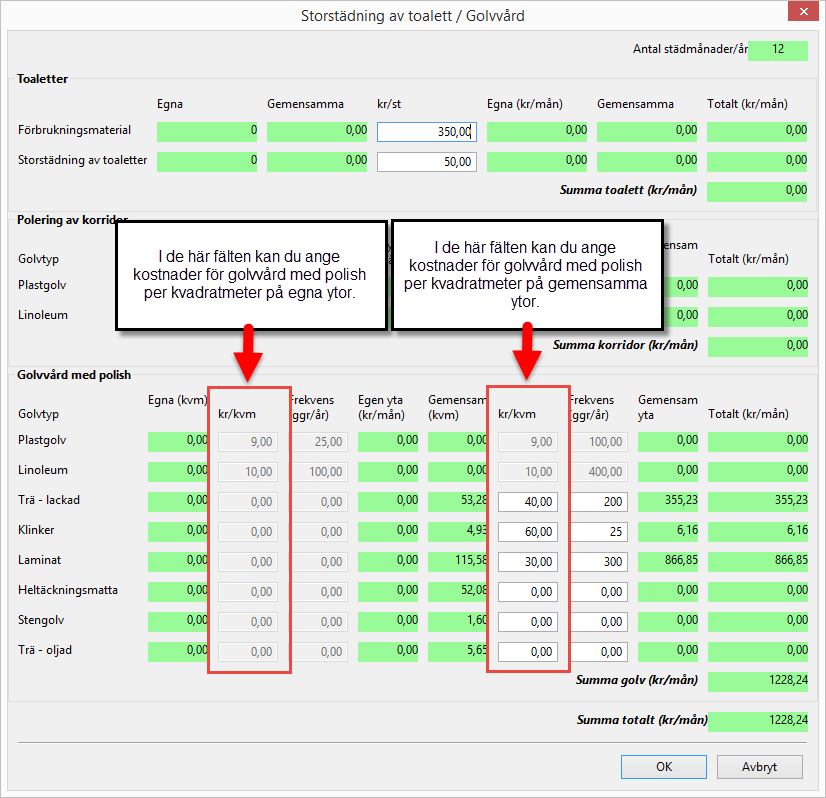Select Trä - oljad frequency field for shared areas
Screen dimensions: 826x798
tap(598, 651)
